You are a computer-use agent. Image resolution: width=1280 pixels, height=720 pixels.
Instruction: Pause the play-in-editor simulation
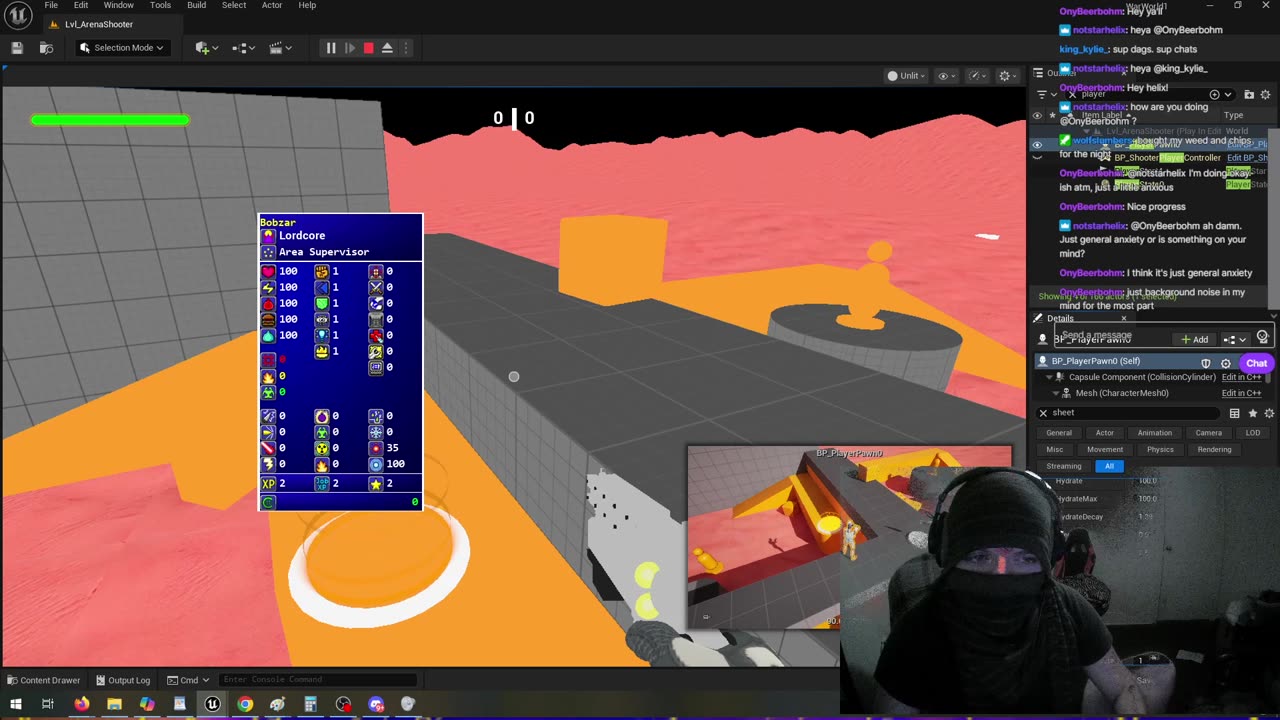tap(331, 48)
